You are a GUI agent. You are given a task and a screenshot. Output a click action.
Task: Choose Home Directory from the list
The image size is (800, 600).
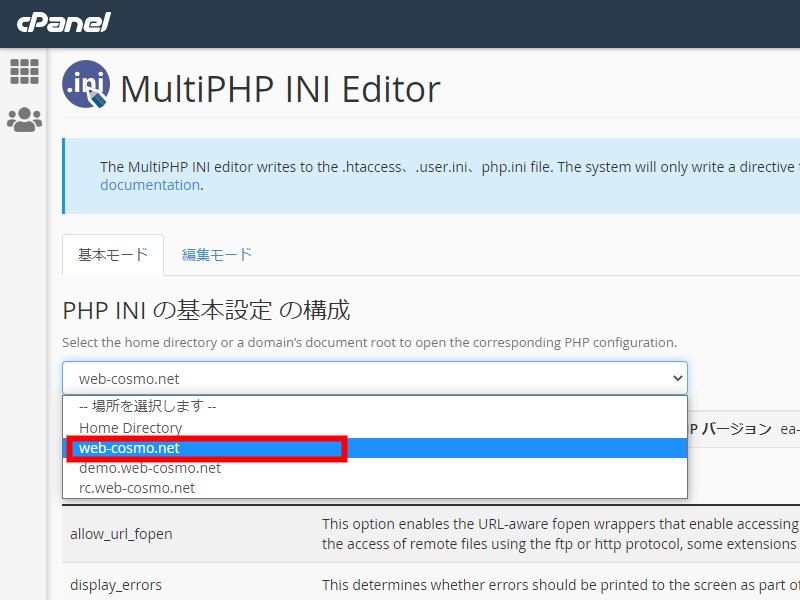[x=130, y=428]
